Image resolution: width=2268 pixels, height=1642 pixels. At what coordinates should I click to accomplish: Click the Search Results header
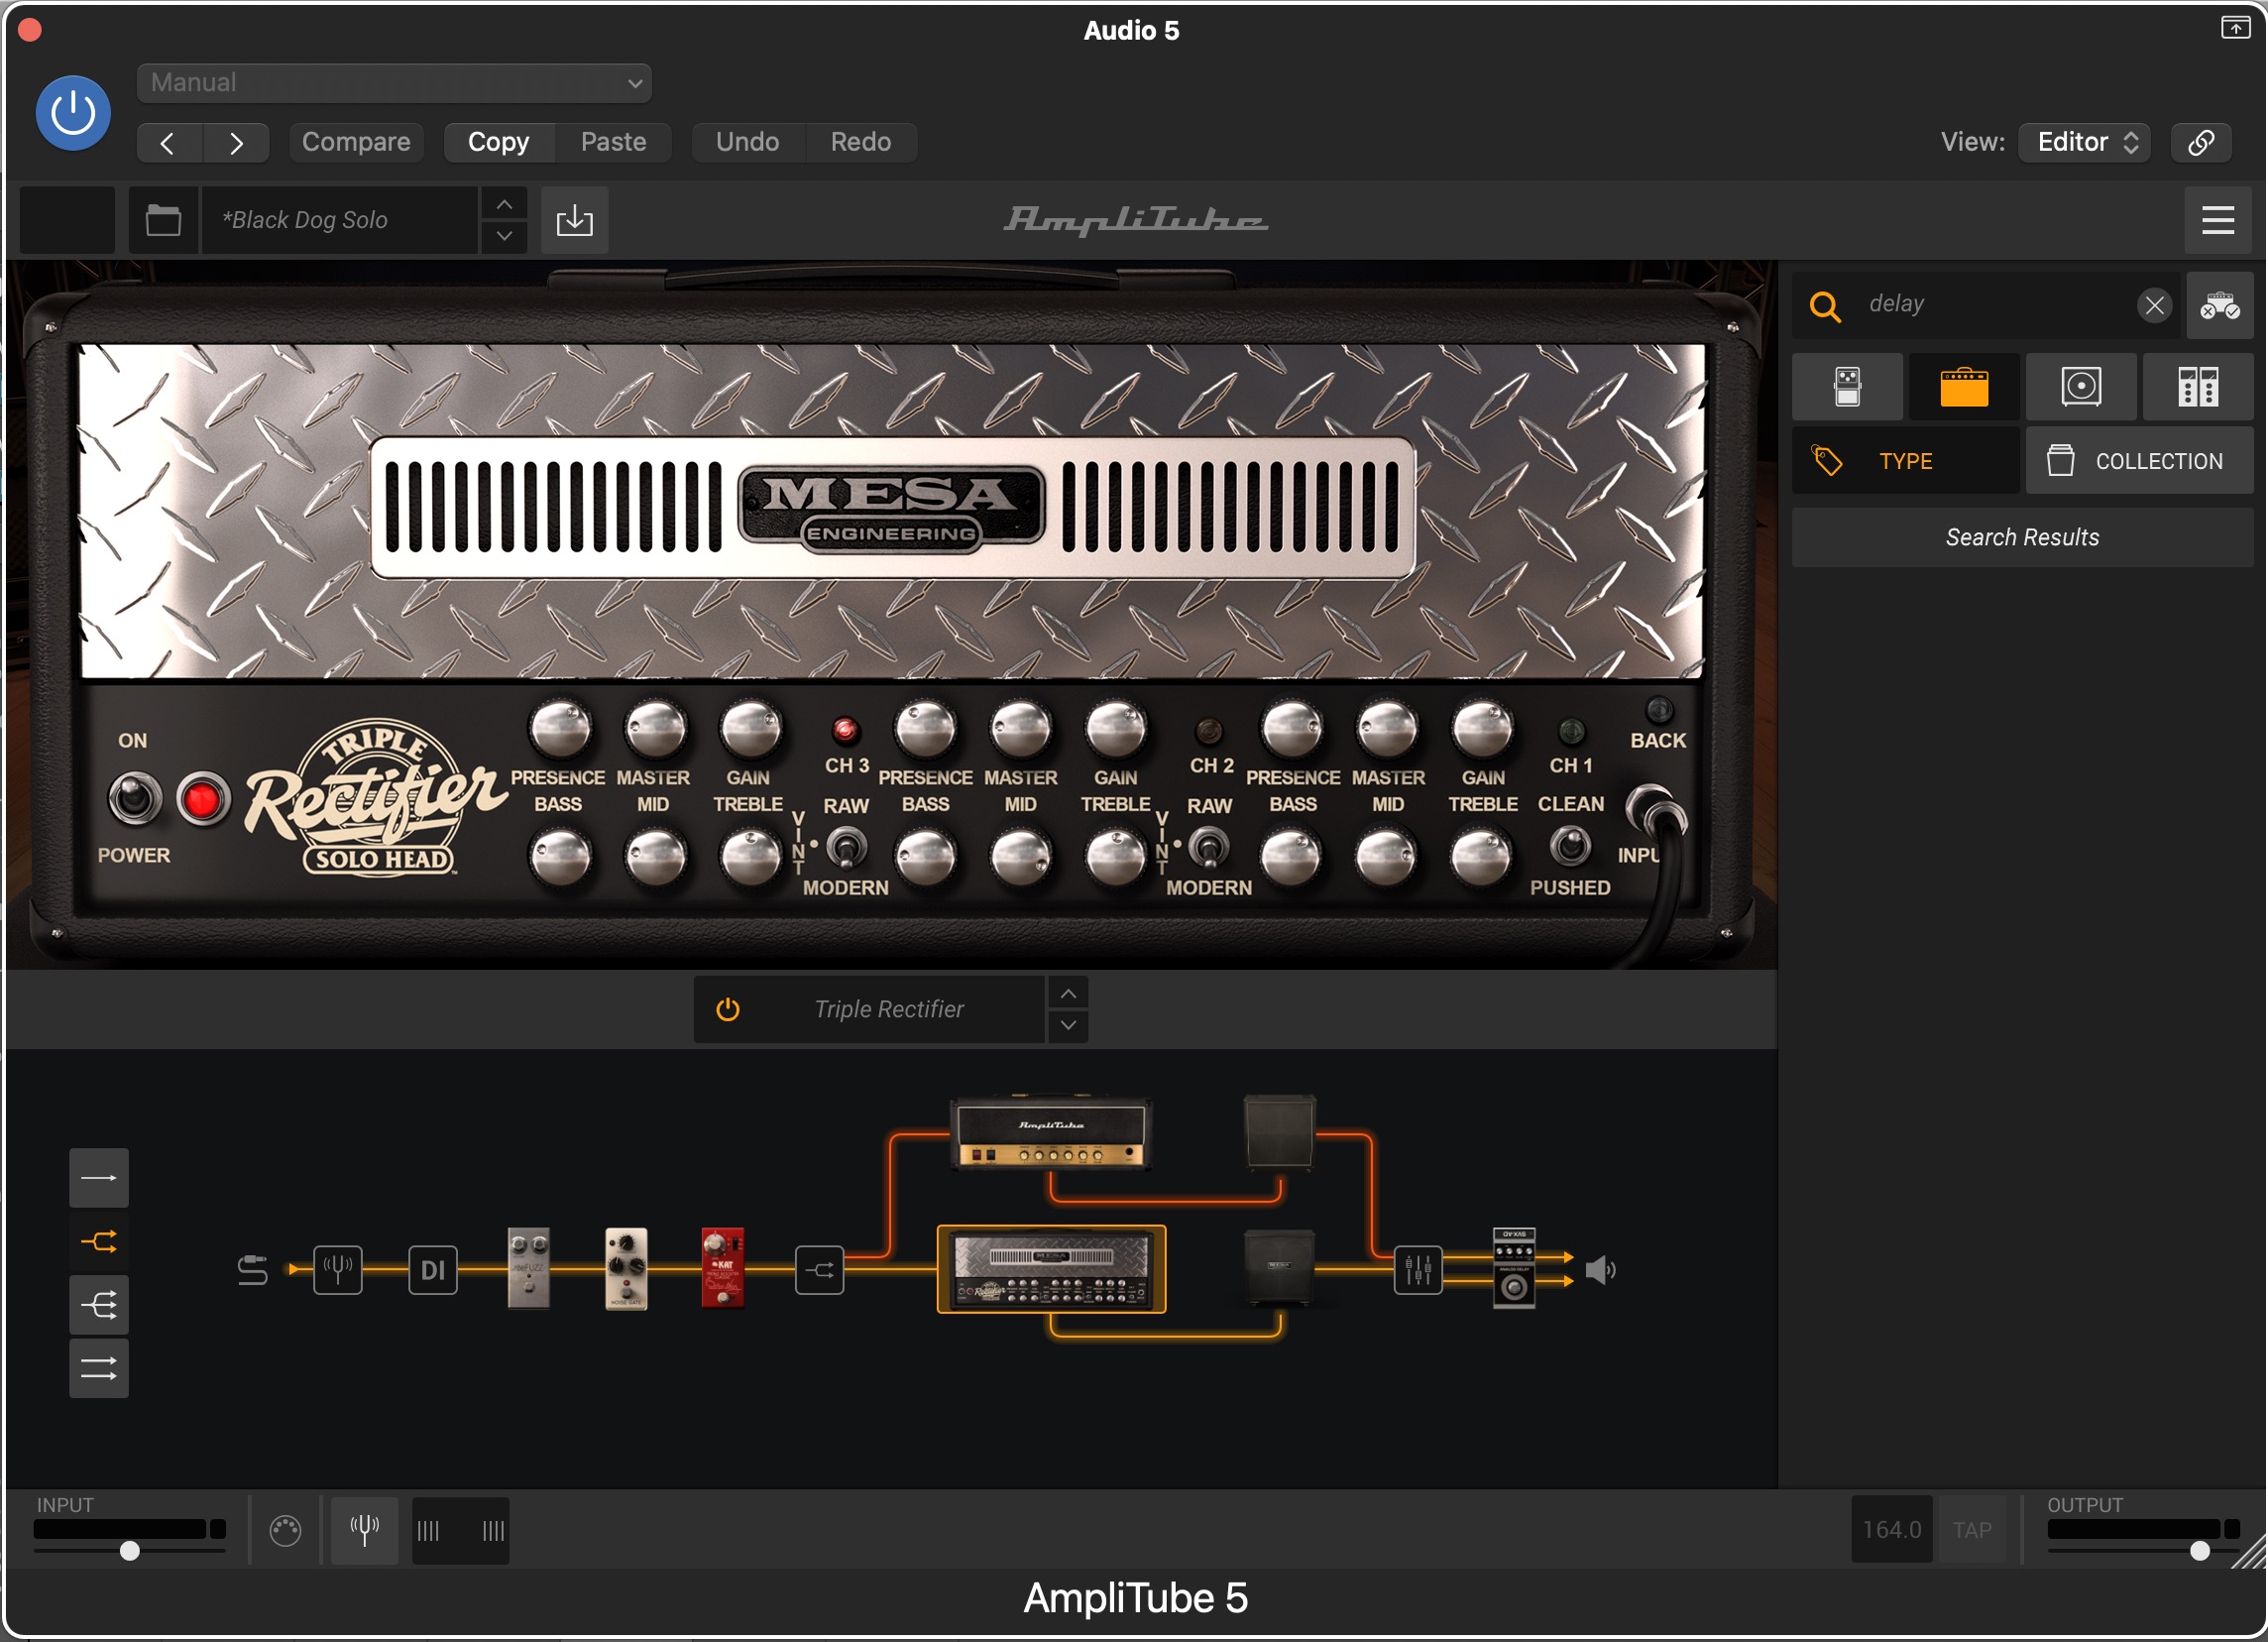coord(2023,538)
